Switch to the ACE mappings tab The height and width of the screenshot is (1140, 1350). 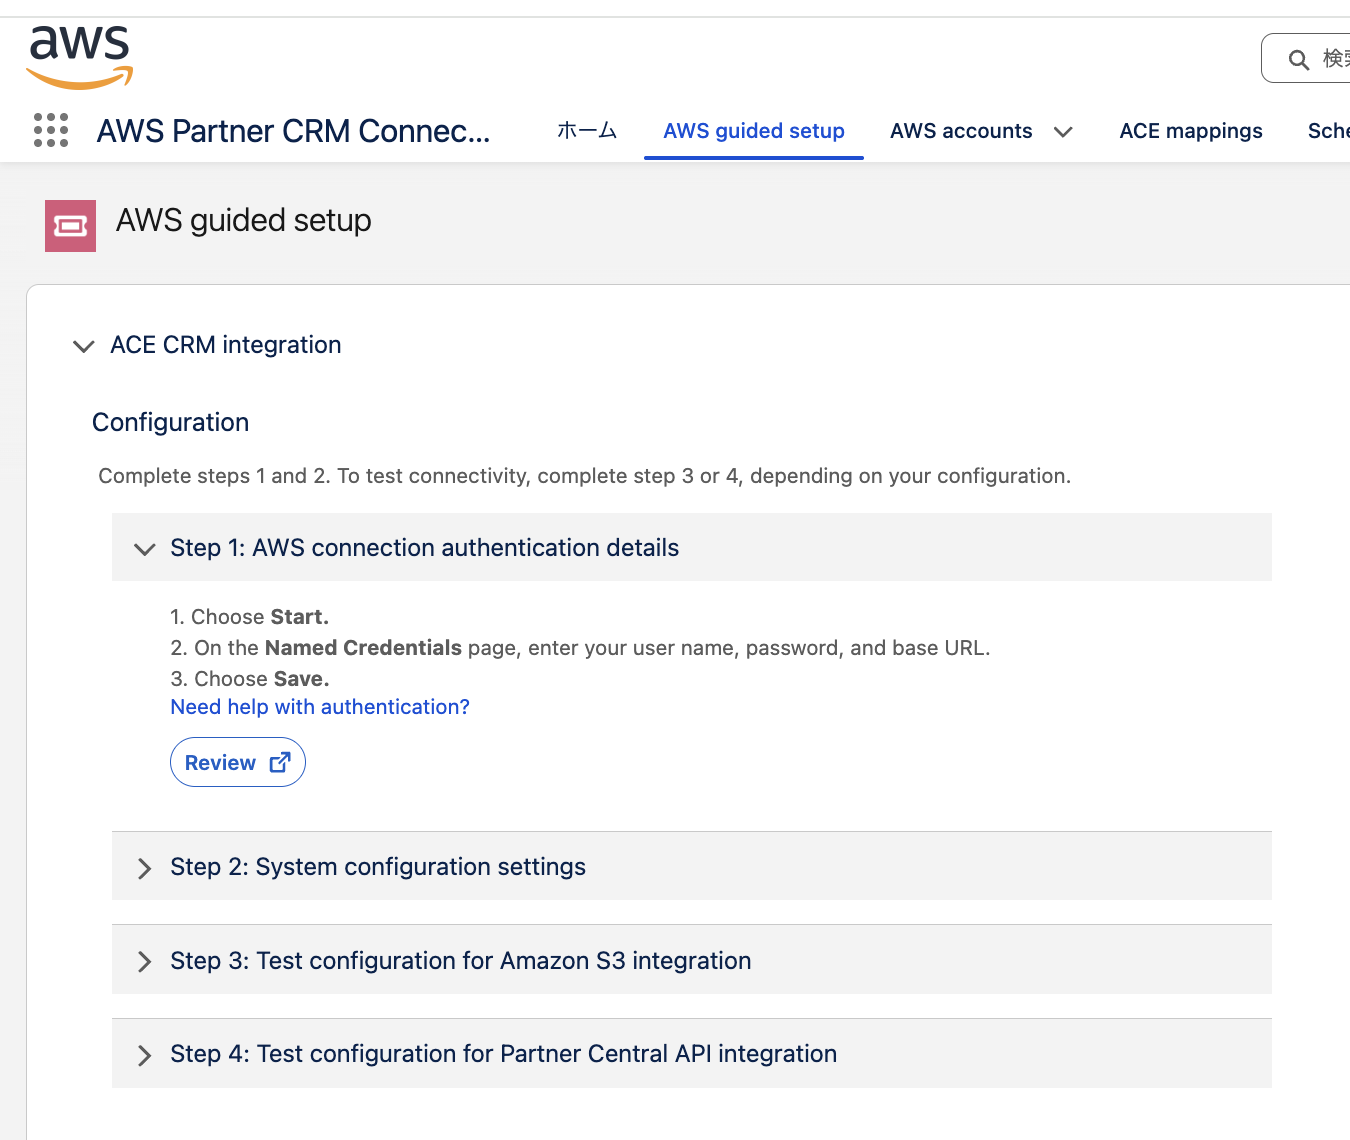coord(1190,131)
